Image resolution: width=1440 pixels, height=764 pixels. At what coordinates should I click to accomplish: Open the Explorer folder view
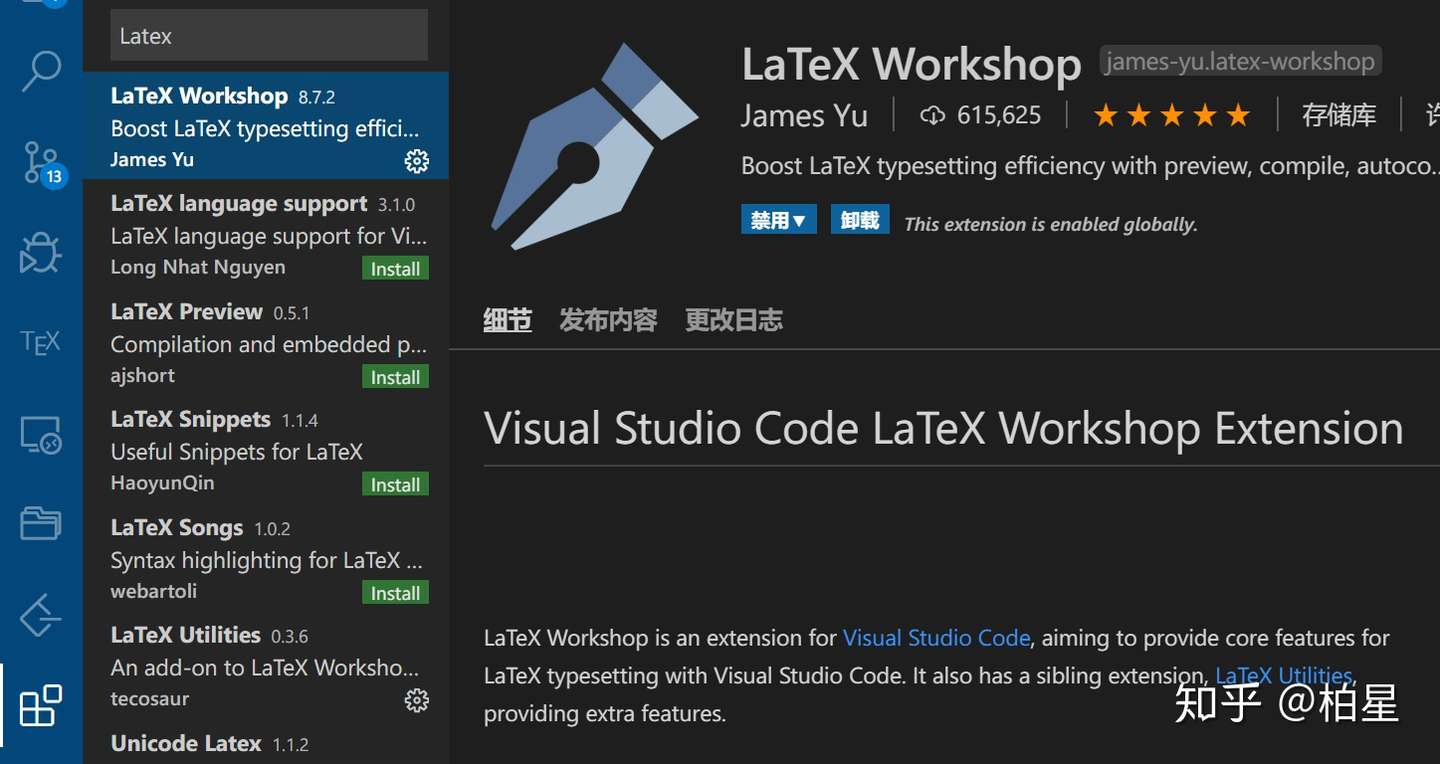tap(40, 523)
